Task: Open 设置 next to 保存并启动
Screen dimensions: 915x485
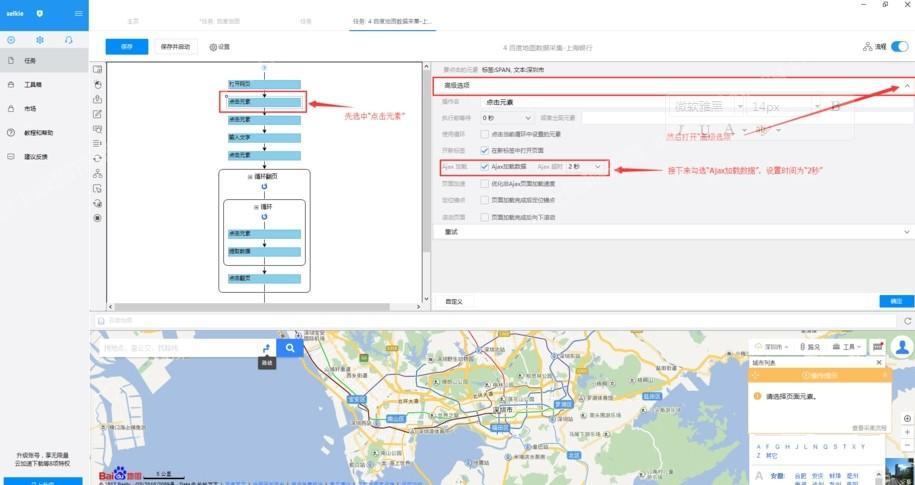Action: (219, 47)
